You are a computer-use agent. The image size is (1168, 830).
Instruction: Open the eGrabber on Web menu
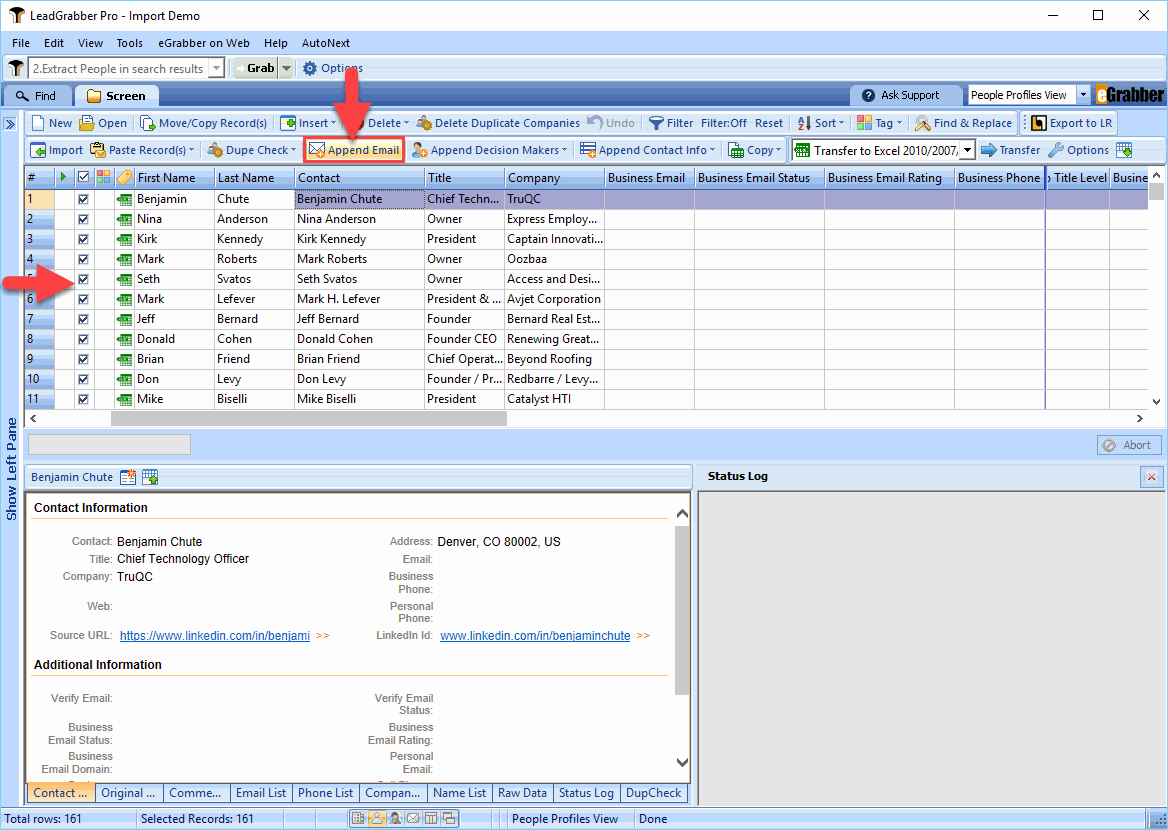204,43
